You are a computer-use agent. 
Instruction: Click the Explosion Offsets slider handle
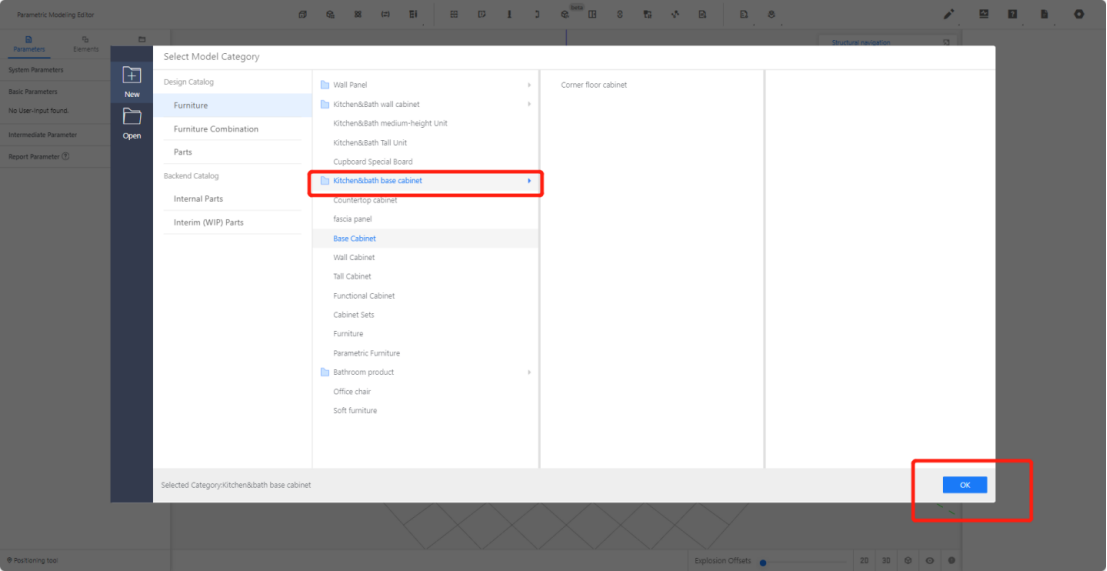[x=763, y=562]
